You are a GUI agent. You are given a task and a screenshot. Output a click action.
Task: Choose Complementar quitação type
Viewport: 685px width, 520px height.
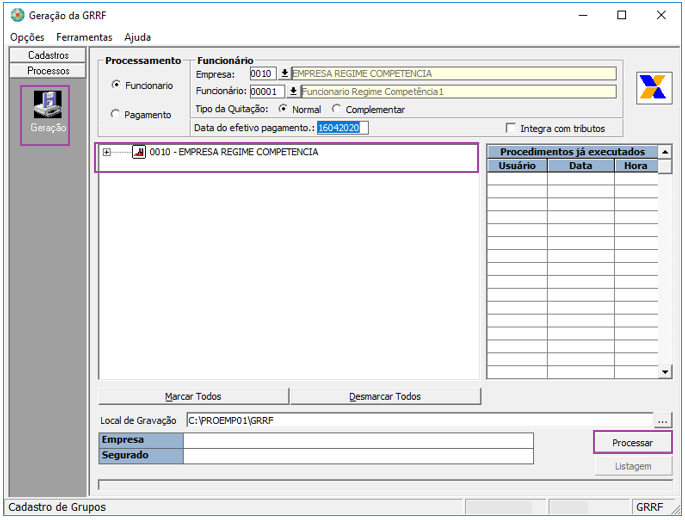click(x=337, y=109)
